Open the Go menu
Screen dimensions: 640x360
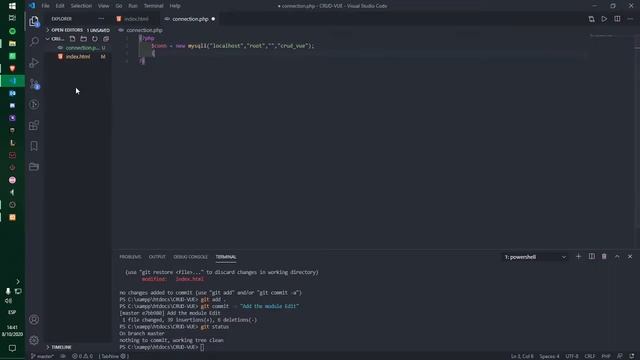point(119,6)
